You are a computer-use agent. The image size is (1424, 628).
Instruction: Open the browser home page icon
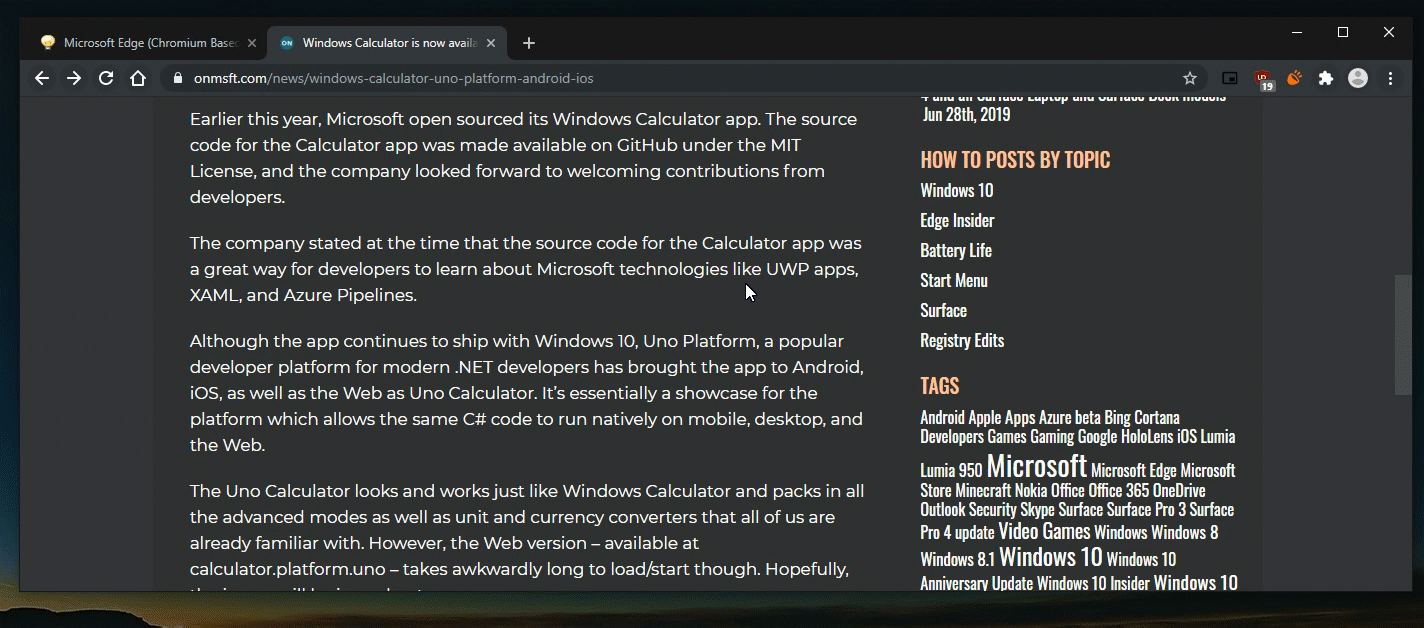pyautogui.click(x=138, y=78)
